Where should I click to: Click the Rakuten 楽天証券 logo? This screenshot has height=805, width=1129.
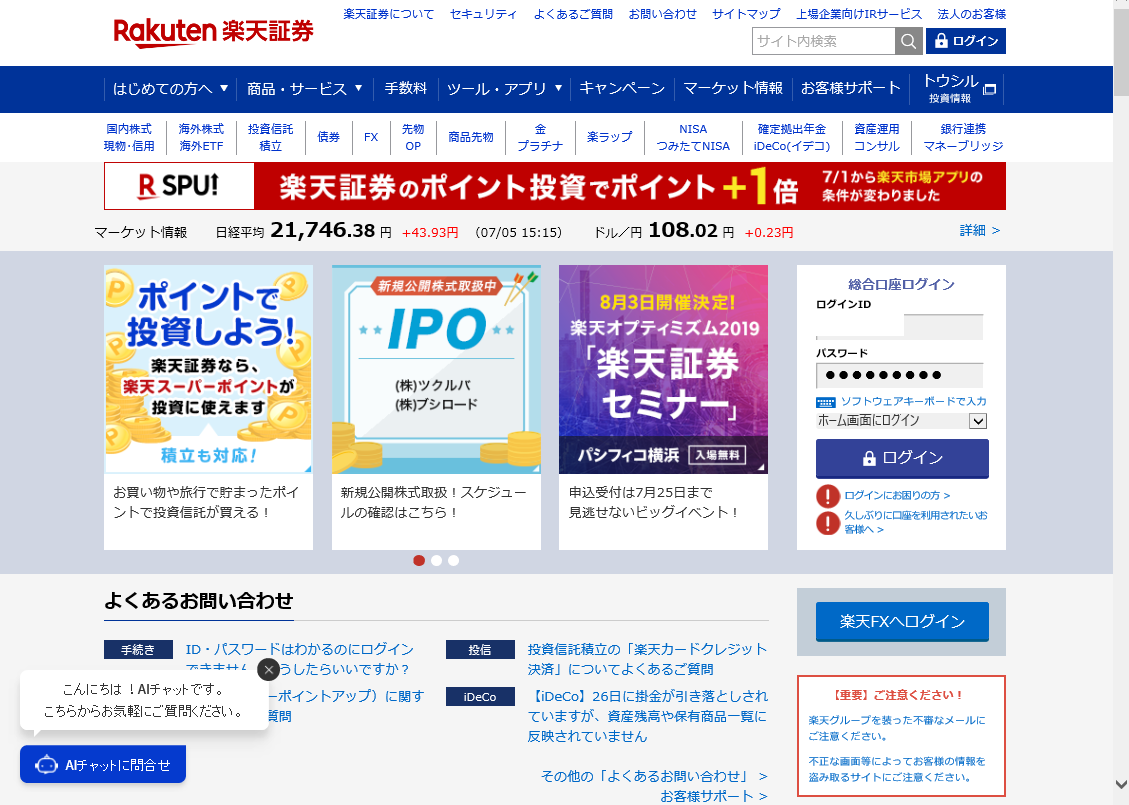click(213, 33)
